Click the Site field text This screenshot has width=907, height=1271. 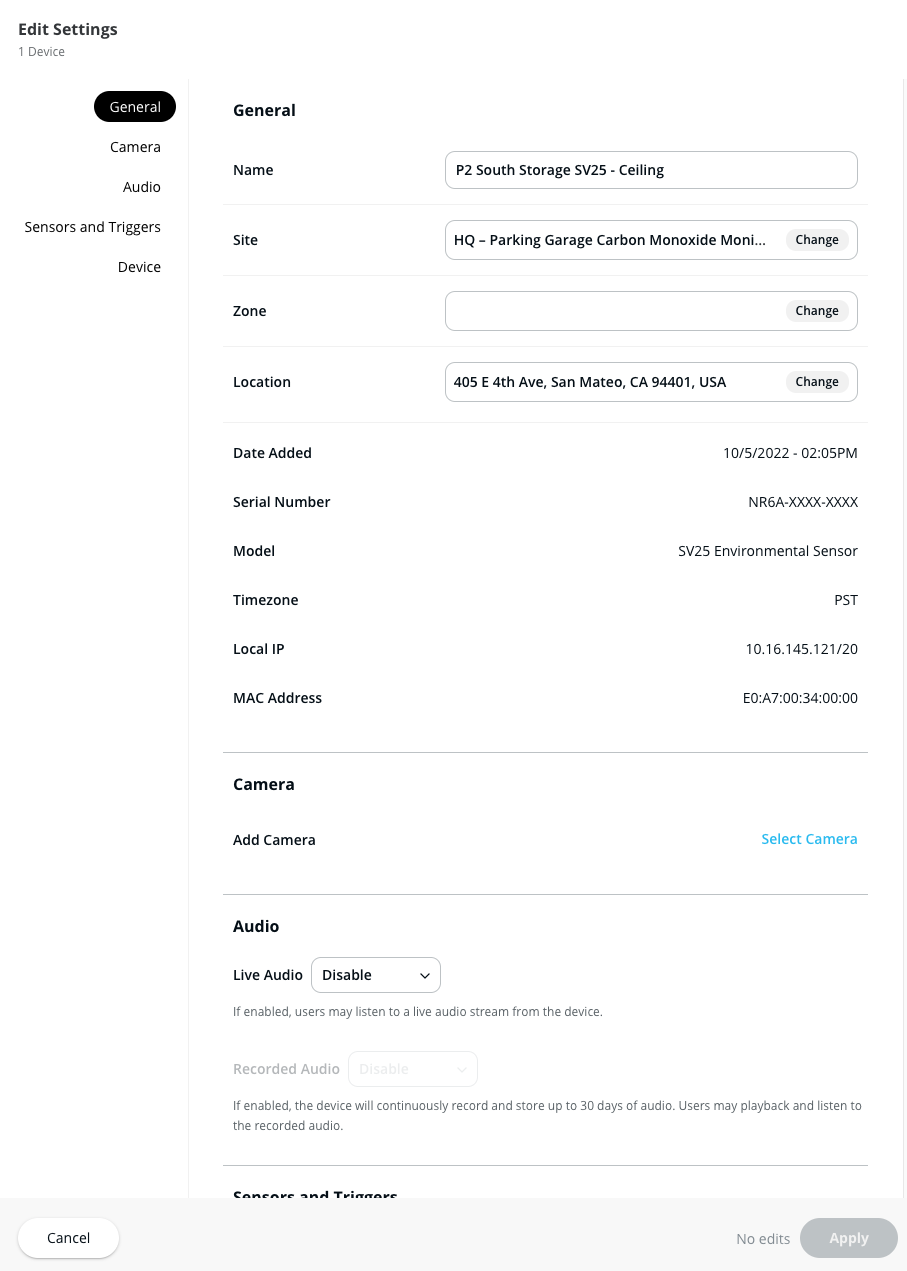point(610,240)
